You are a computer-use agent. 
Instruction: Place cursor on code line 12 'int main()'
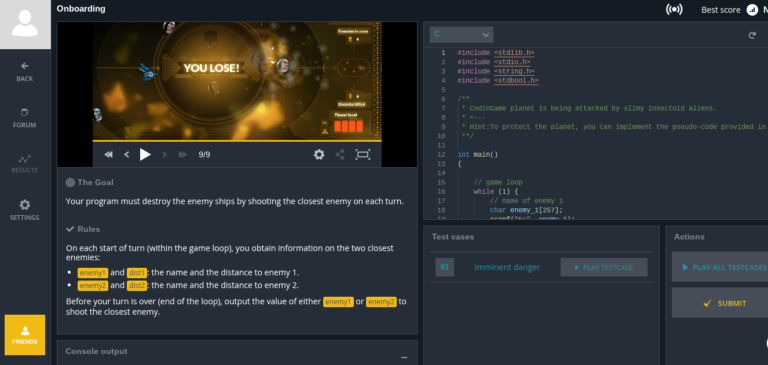pyautogui.click(x=478, y=154)
